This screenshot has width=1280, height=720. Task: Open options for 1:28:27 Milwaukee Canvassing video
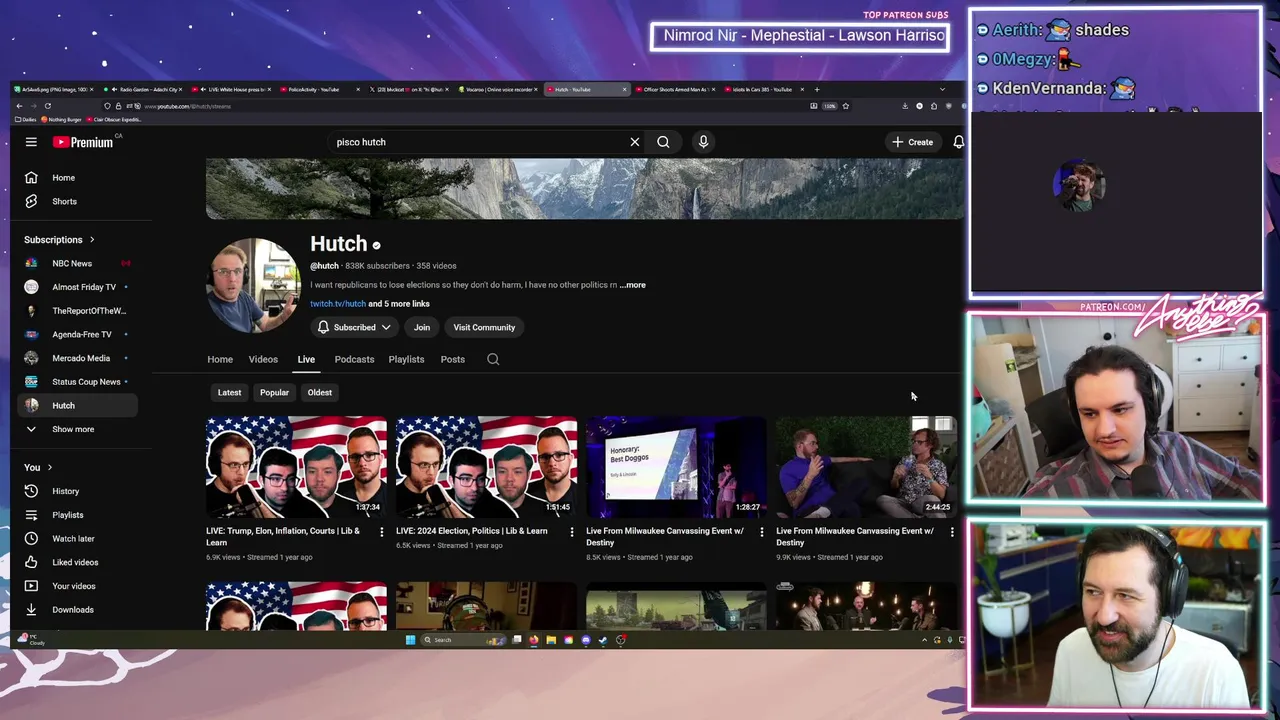pos(761,532)
